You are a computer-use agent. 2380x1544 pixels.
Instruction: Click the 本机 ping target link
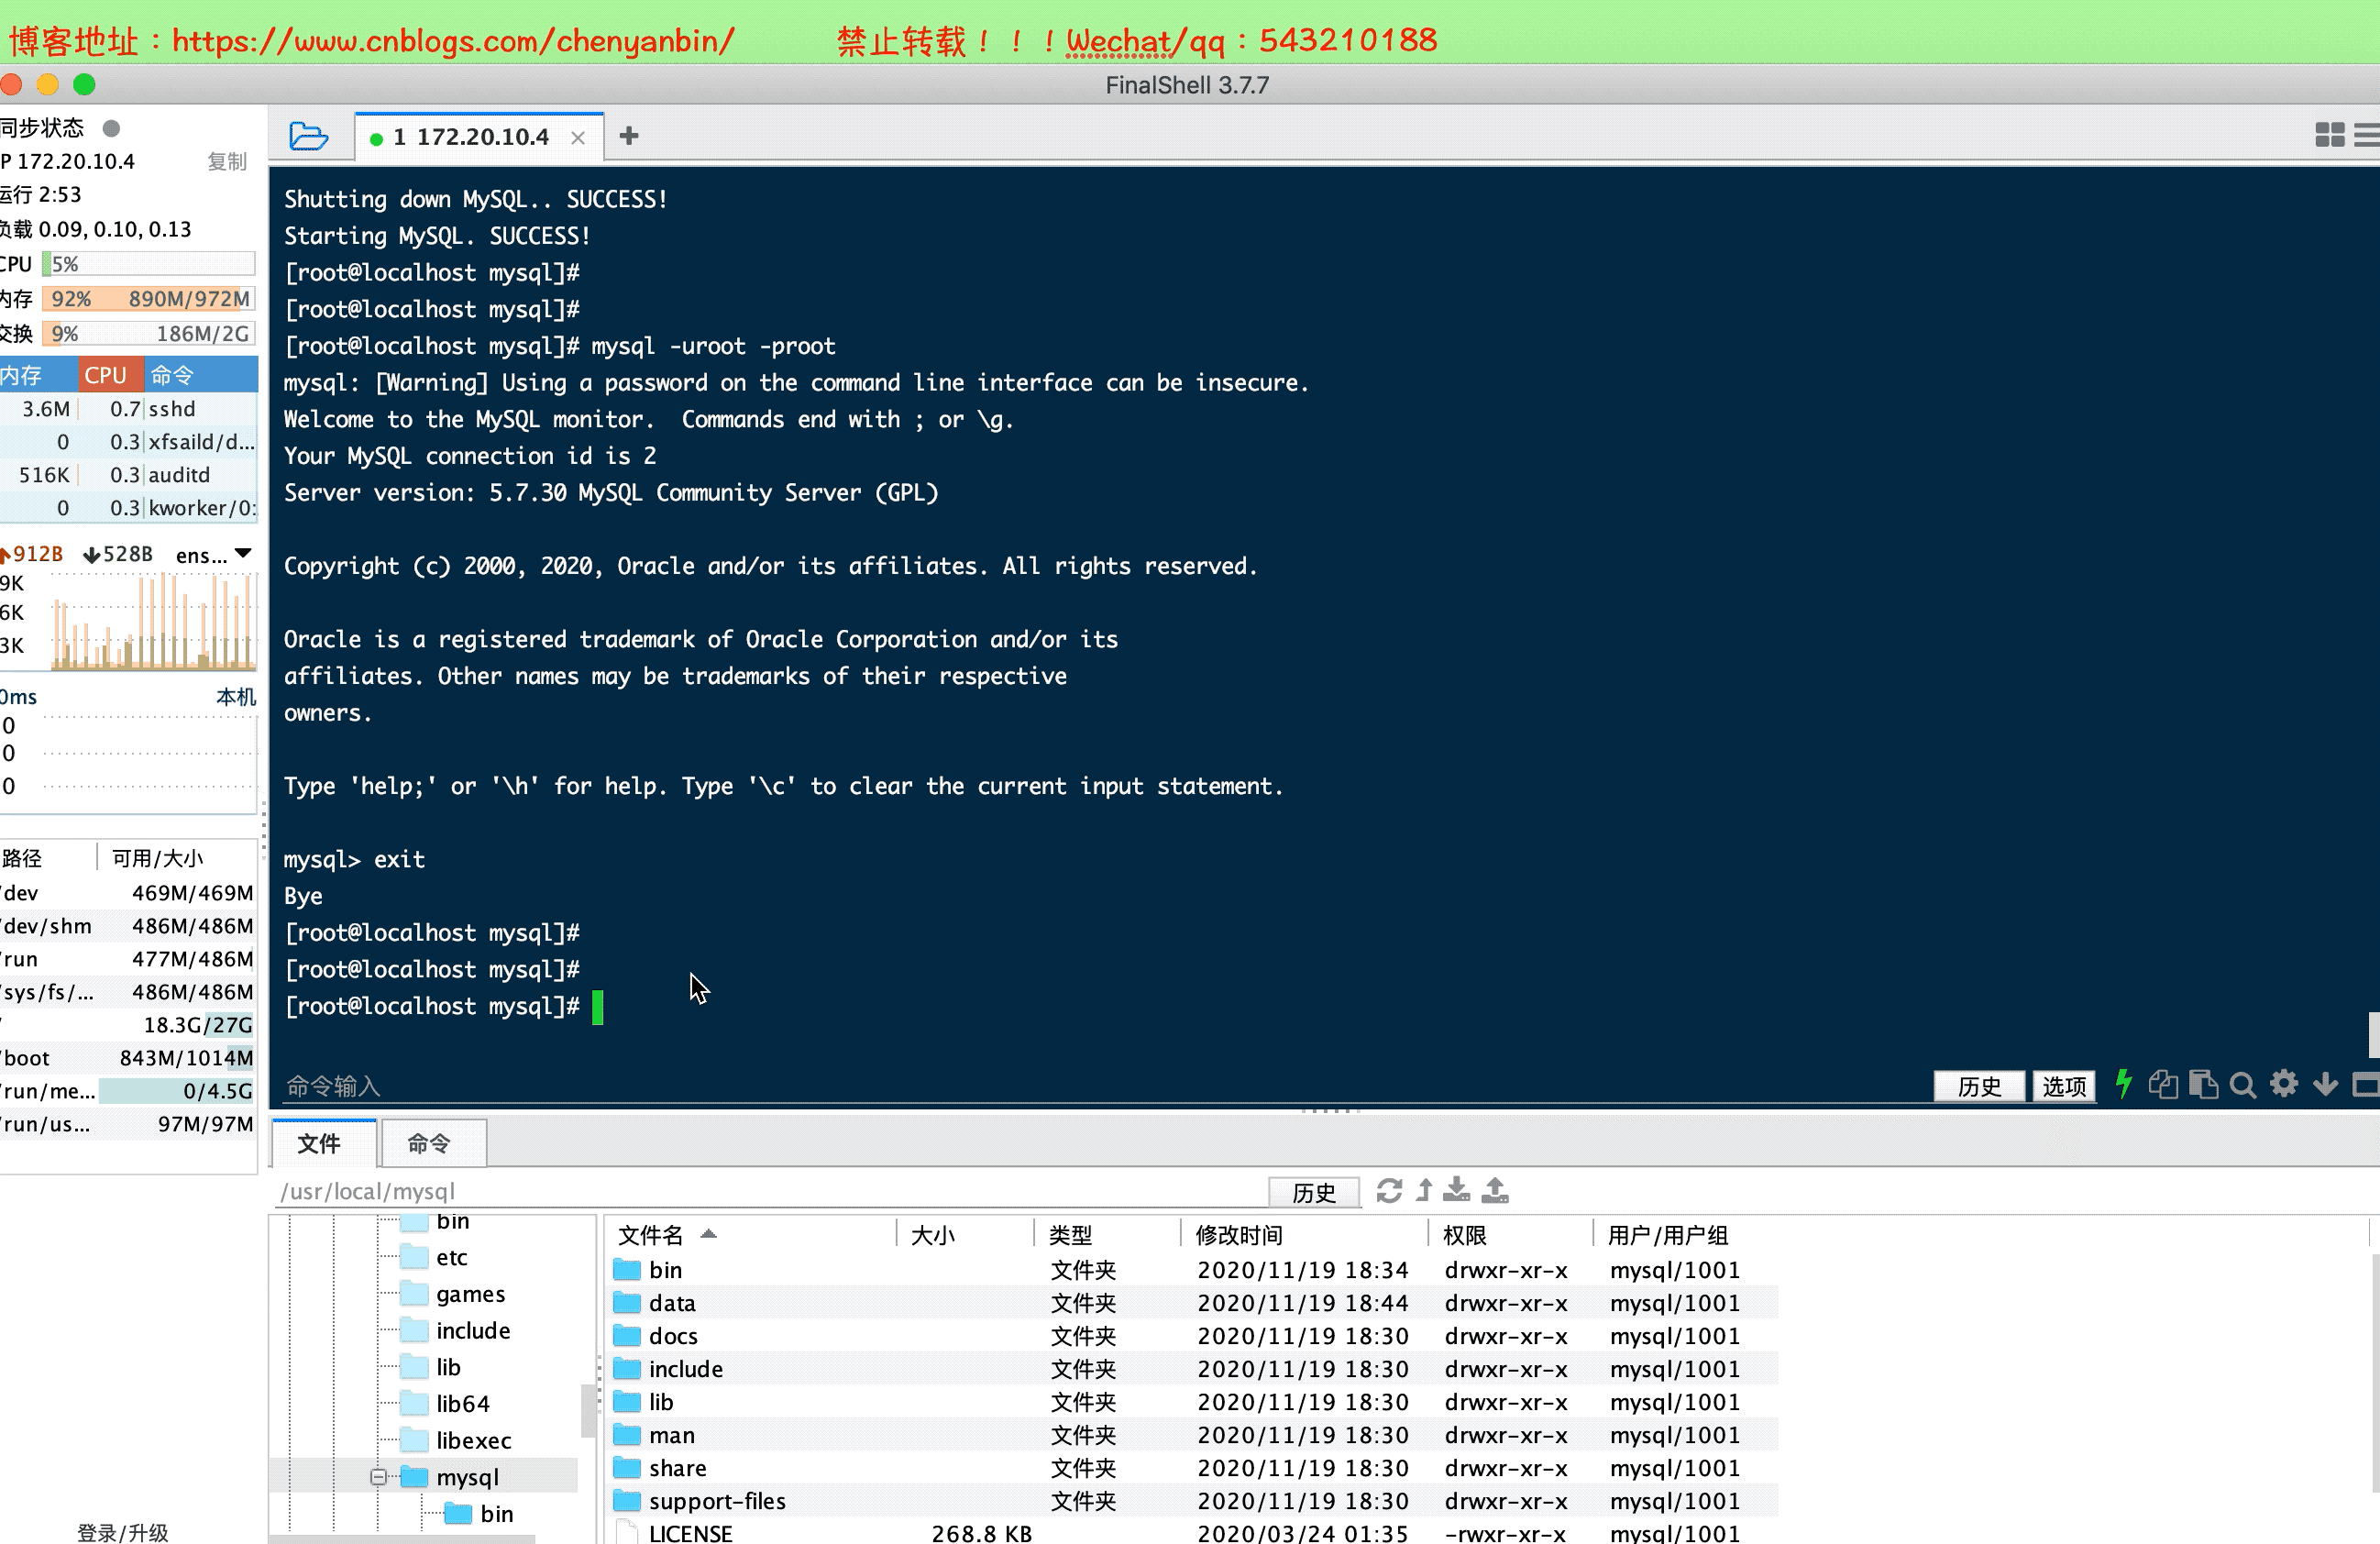point(236,696)
